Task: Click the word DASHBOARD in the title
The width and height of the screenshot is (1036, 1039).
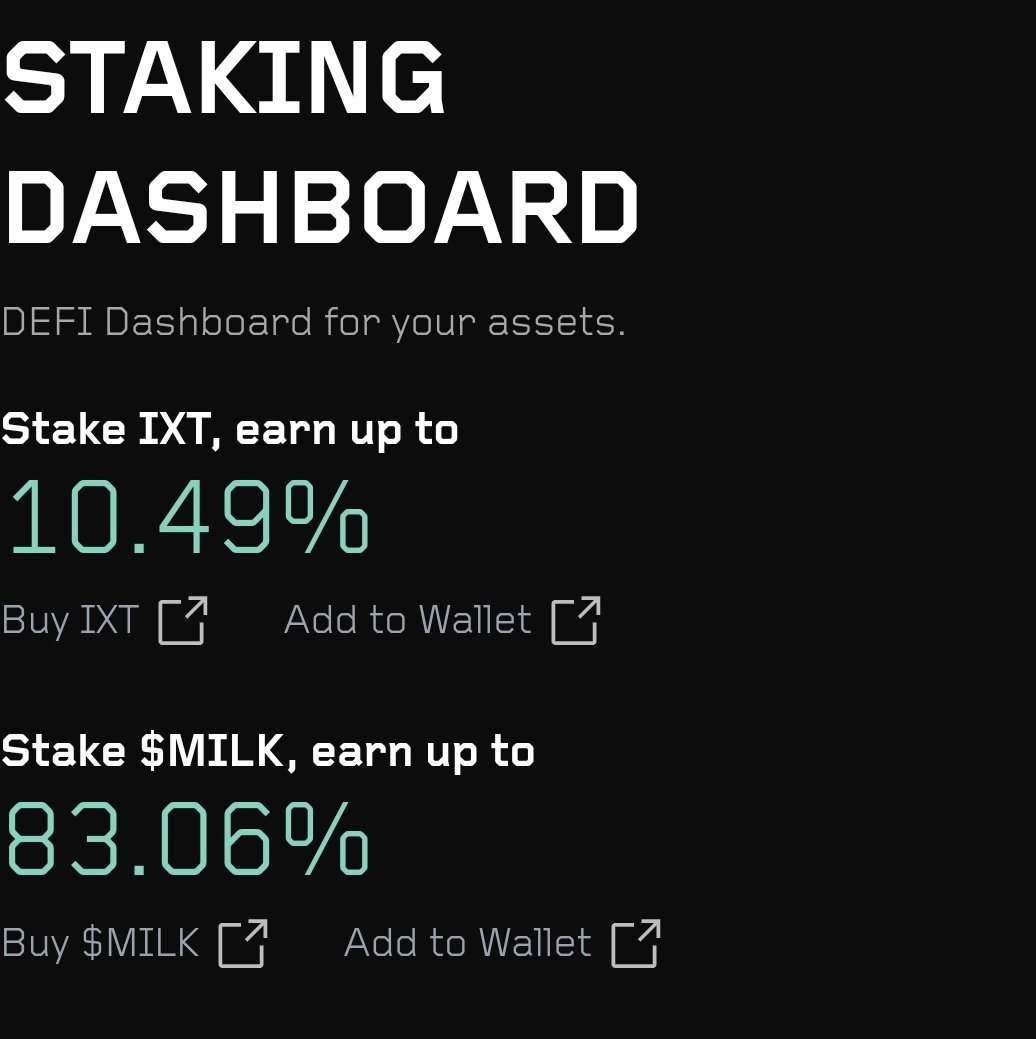Action: 320,206
